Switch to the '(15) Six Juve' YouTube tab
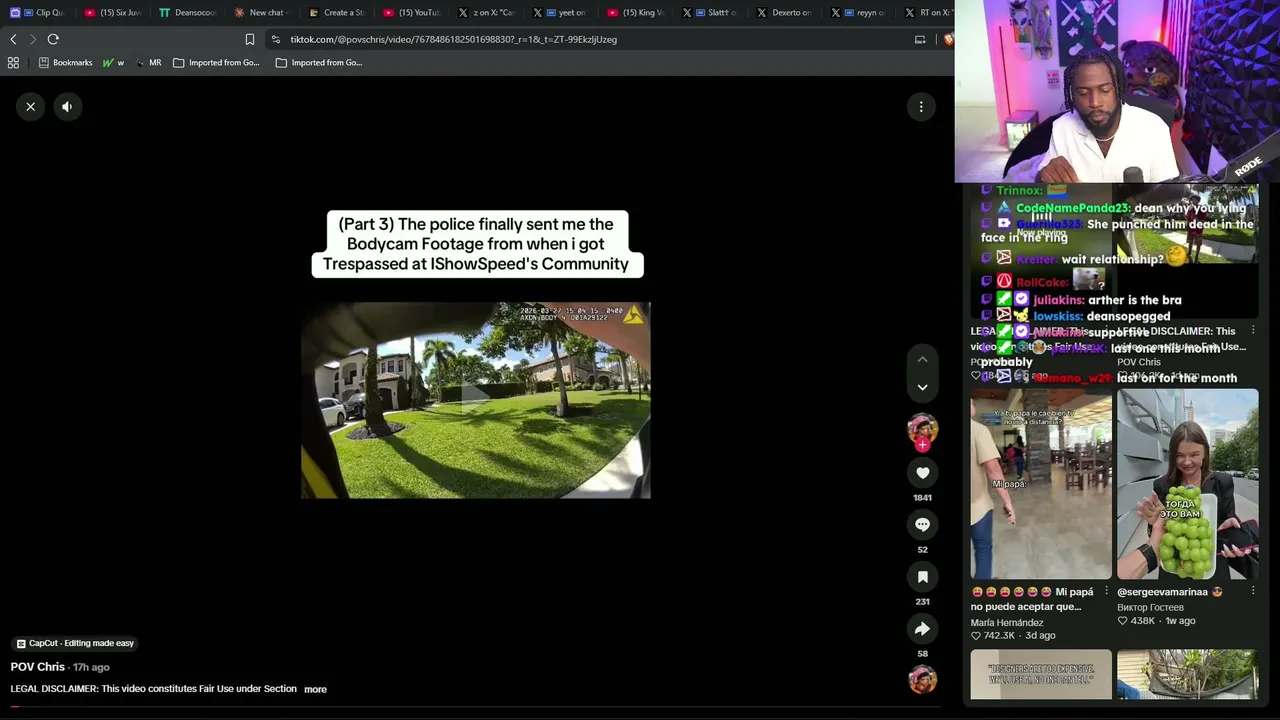The image size is (1280, 720). pos(112,12)
